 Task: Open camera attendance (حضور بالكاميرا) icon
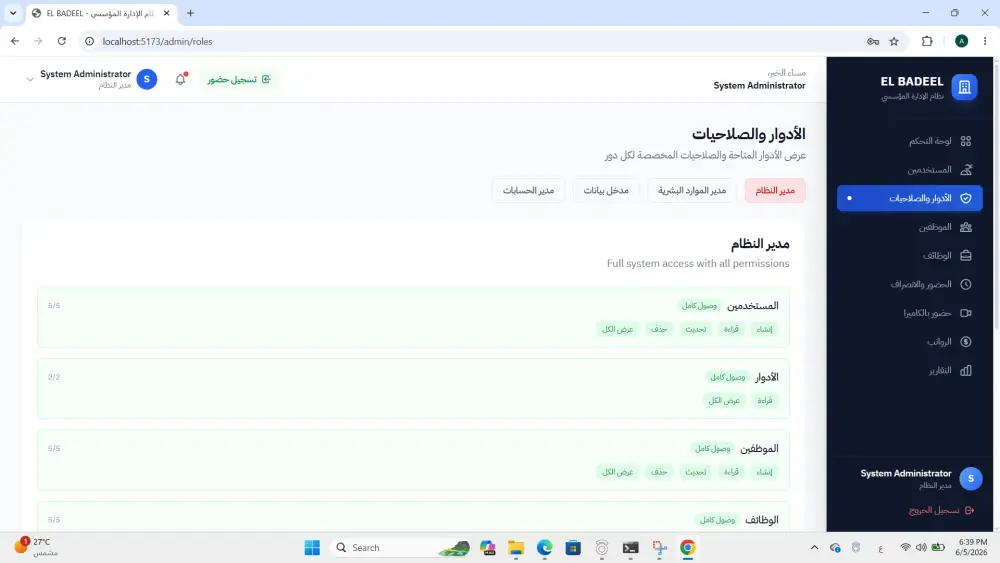(x=966, y=313)
